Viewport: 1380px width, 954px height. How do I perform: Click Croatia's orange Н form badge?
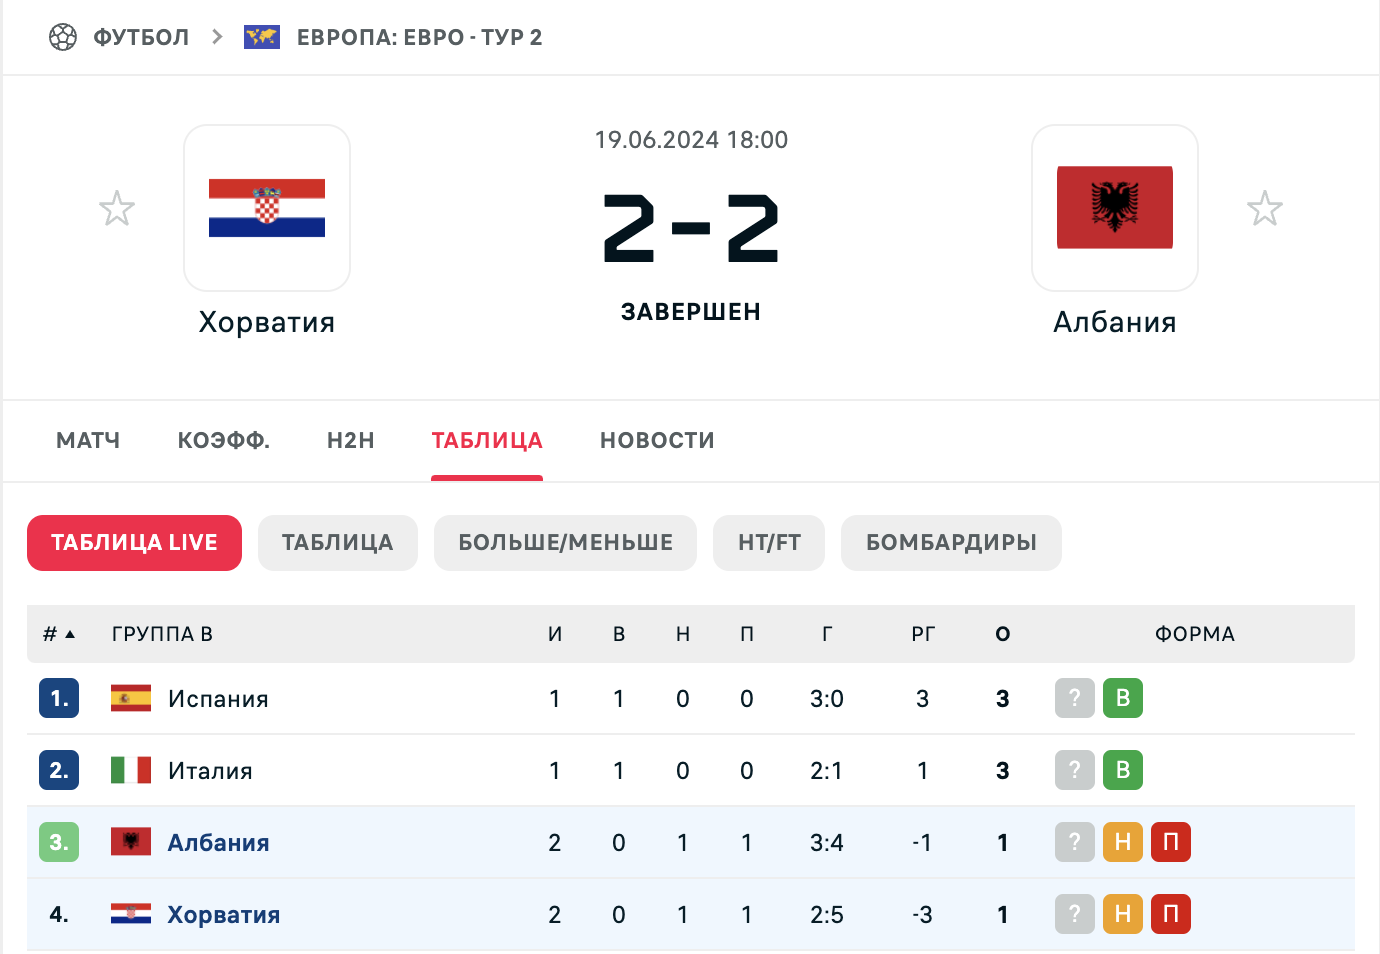click(x=1123, y=914)
